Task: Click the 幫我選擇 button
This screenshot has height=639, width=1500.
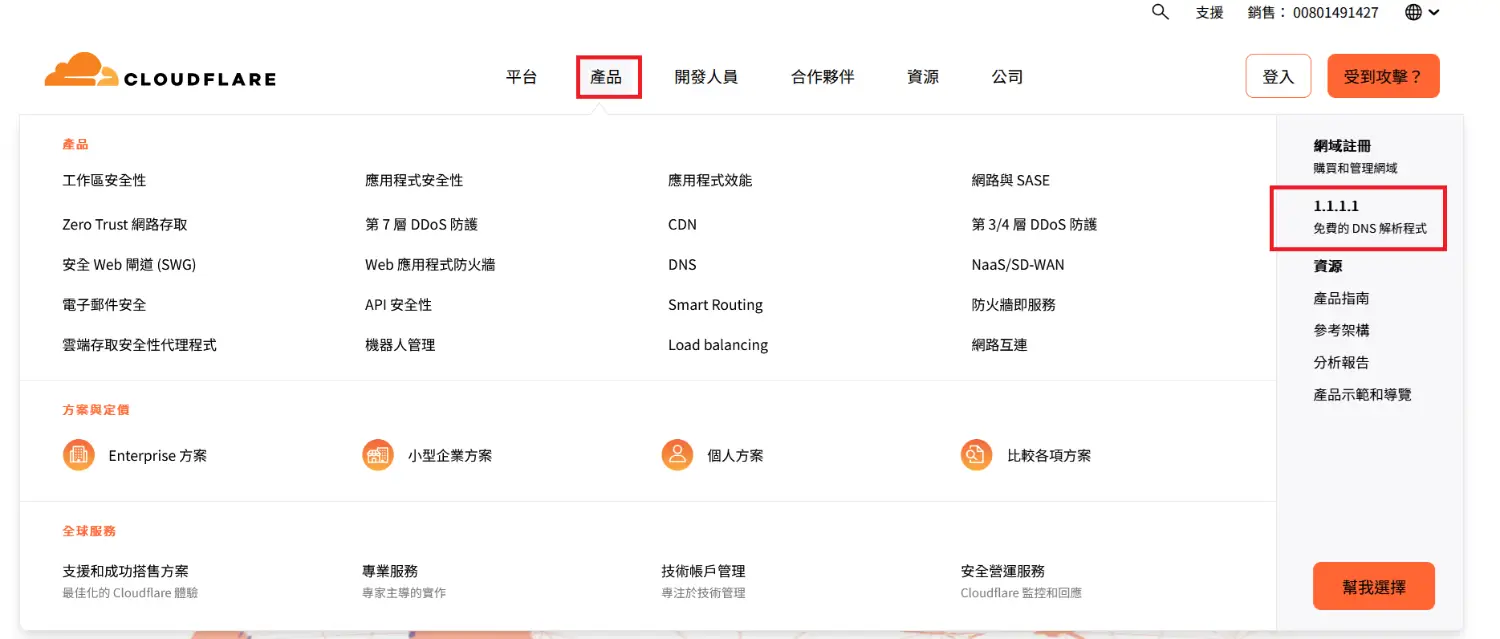Action: tap(1373, 587)
